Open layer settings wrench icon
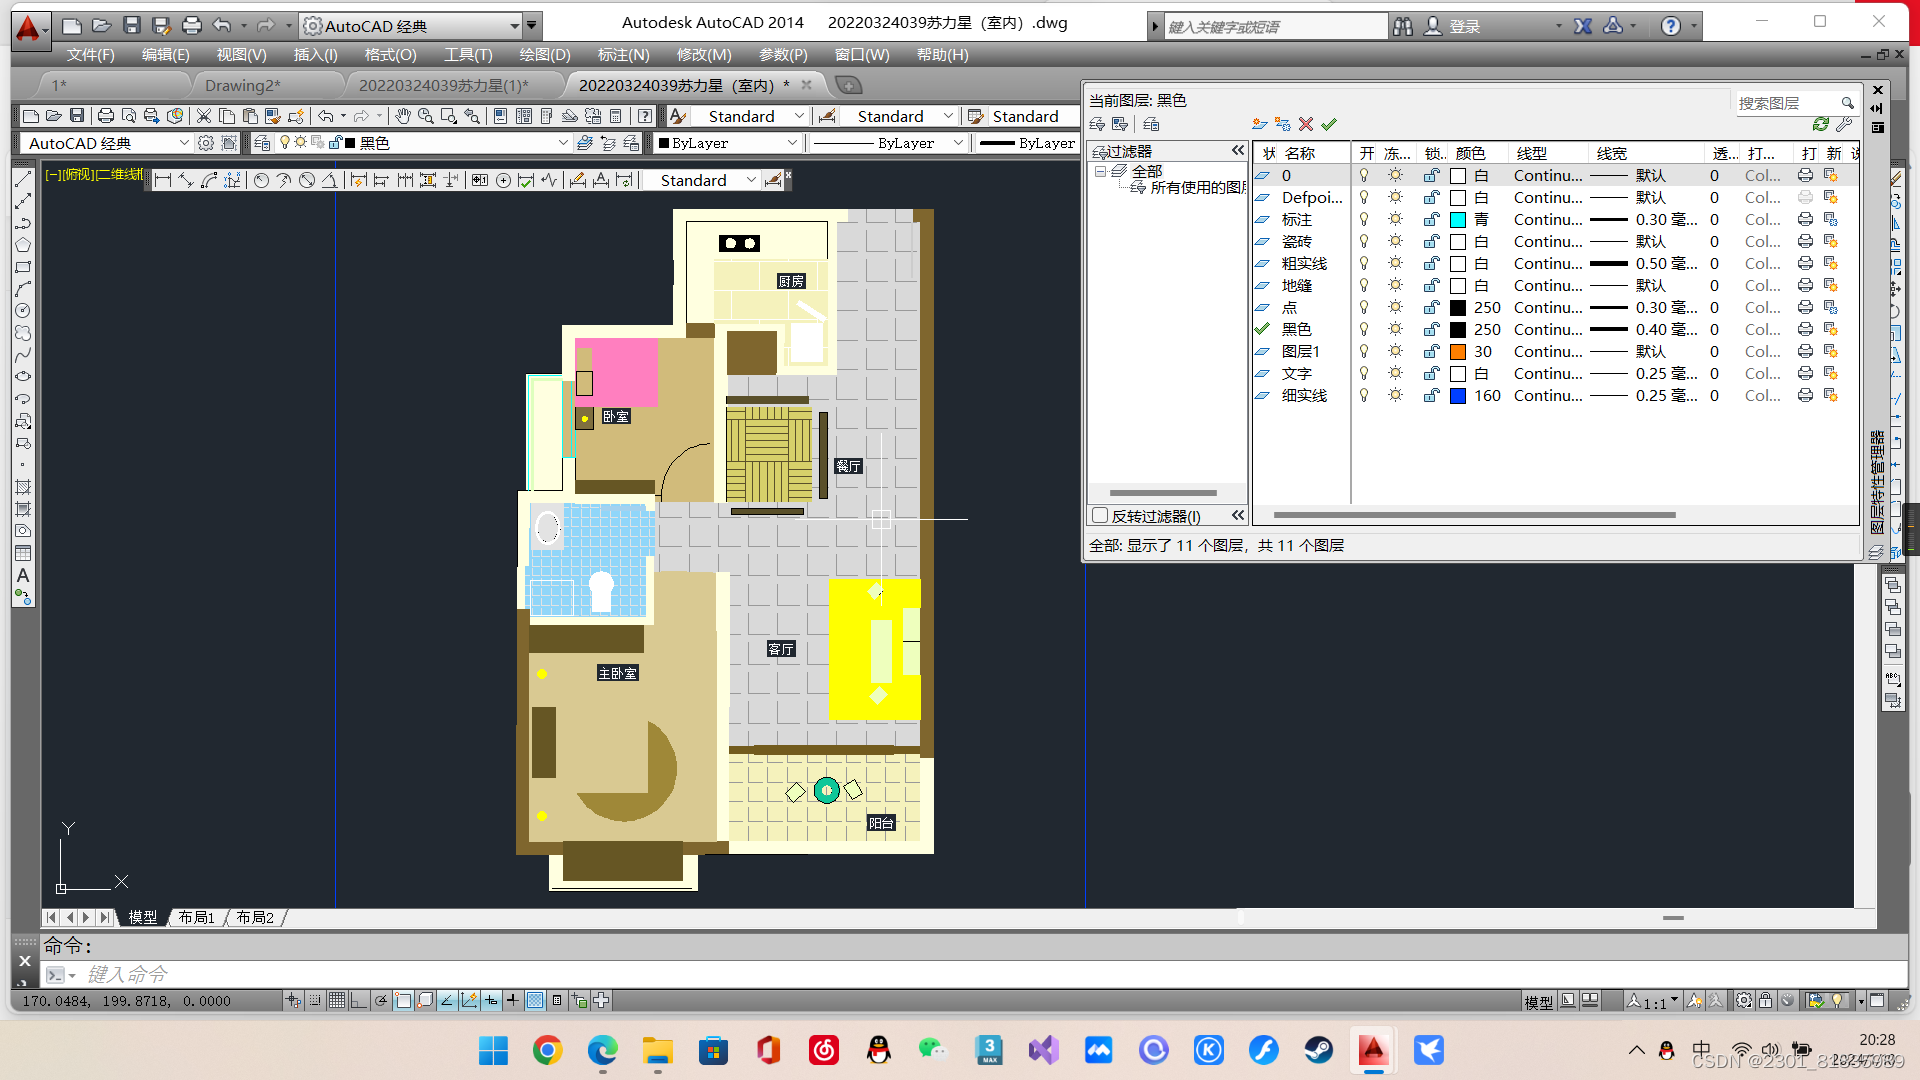 [x=1844, y=124]
